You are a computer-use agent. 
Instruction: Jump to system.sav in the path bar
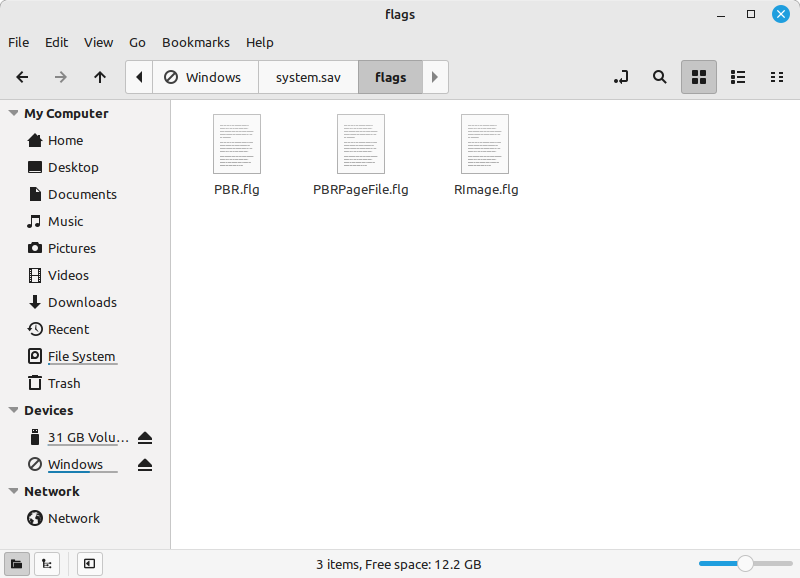[308, 77]
